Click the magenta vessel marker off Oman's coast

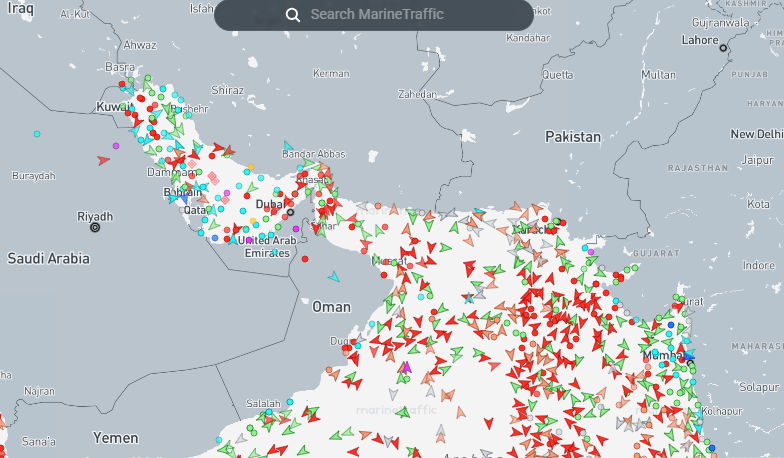pyautogui.click(x=406, y=368)
